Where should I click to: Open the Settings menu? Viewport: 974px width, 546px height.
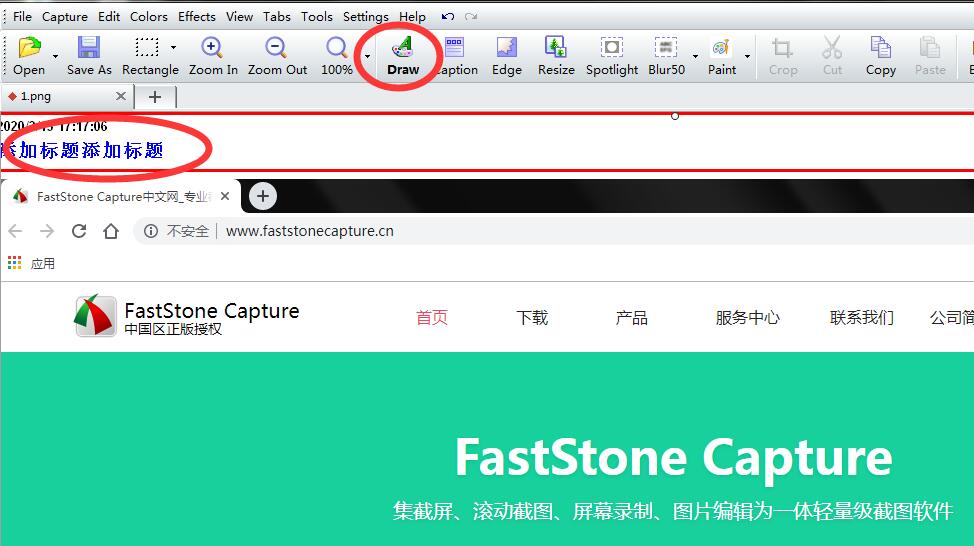click(x=366, y=17)
